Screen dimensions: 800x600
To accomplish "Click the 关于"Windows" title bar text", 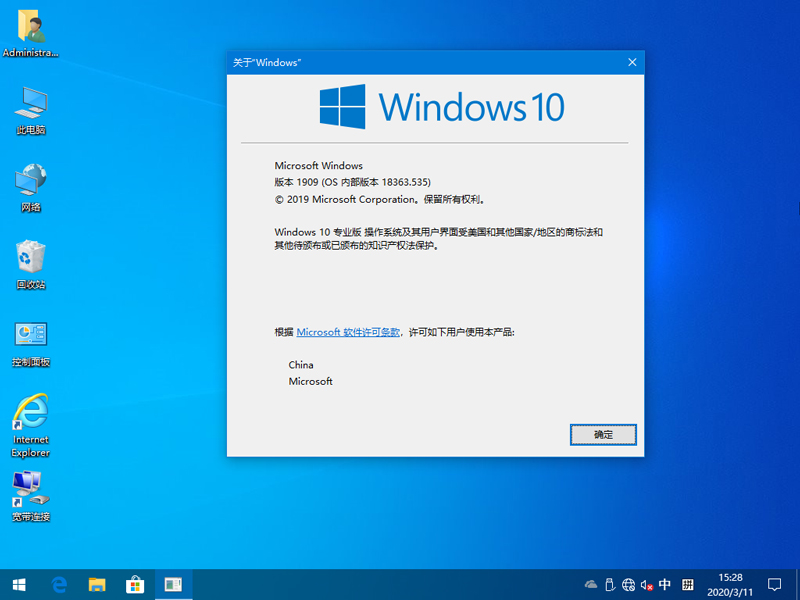I will coord(267,63).
